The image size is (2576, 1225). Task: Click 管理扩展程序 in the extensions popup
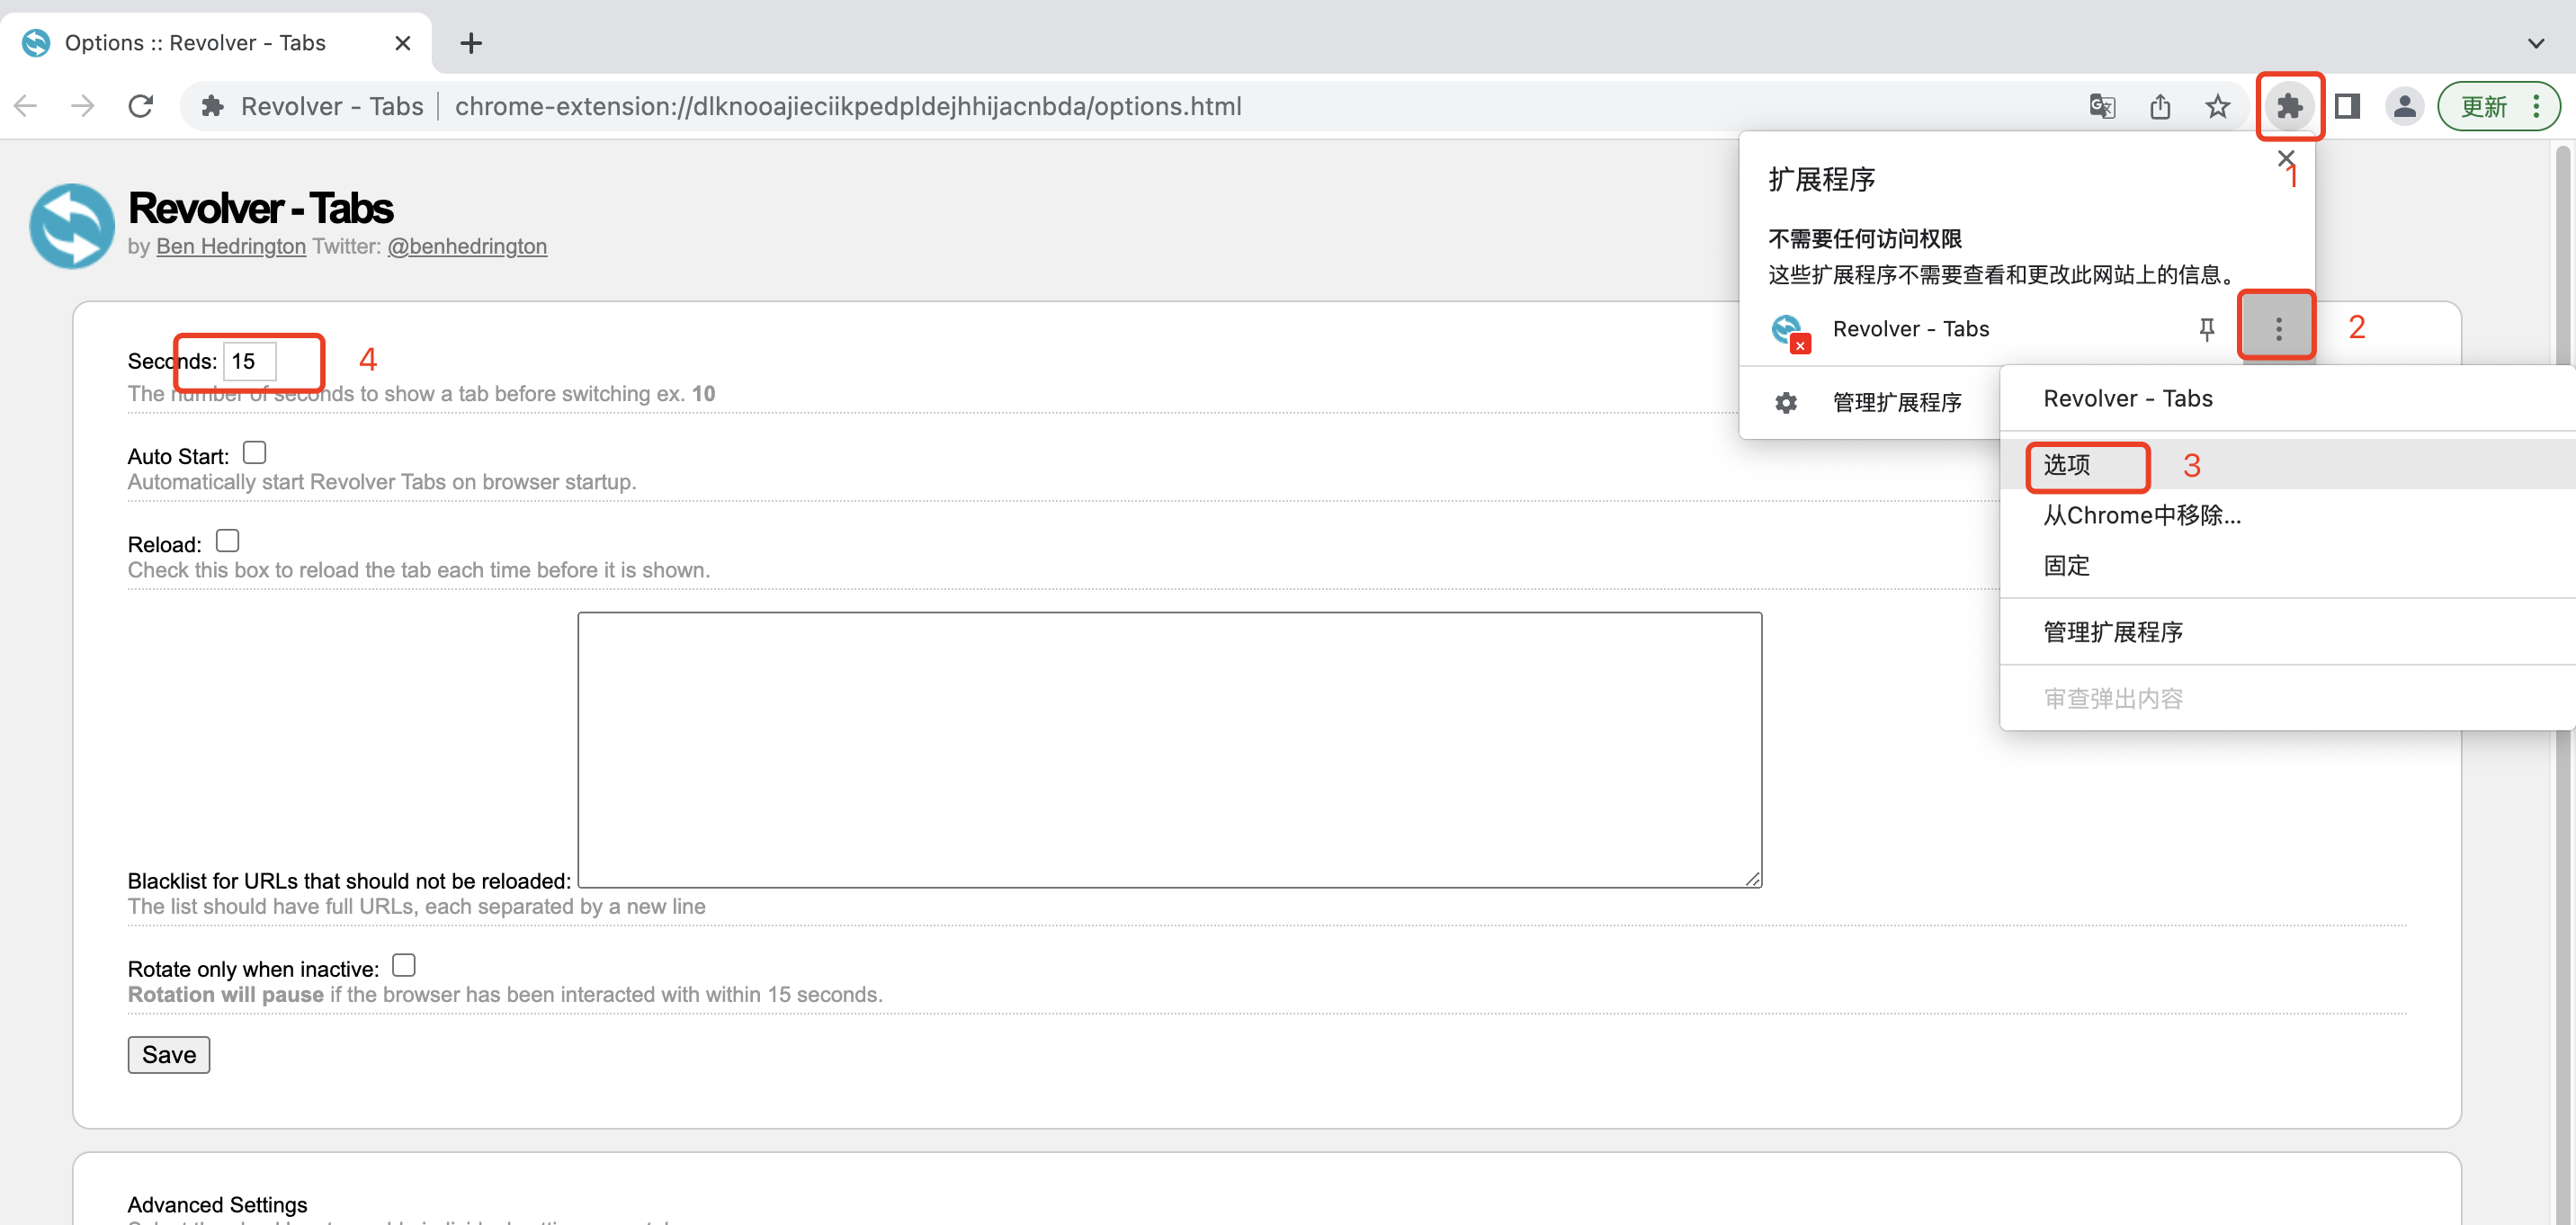click(1896, 402)
